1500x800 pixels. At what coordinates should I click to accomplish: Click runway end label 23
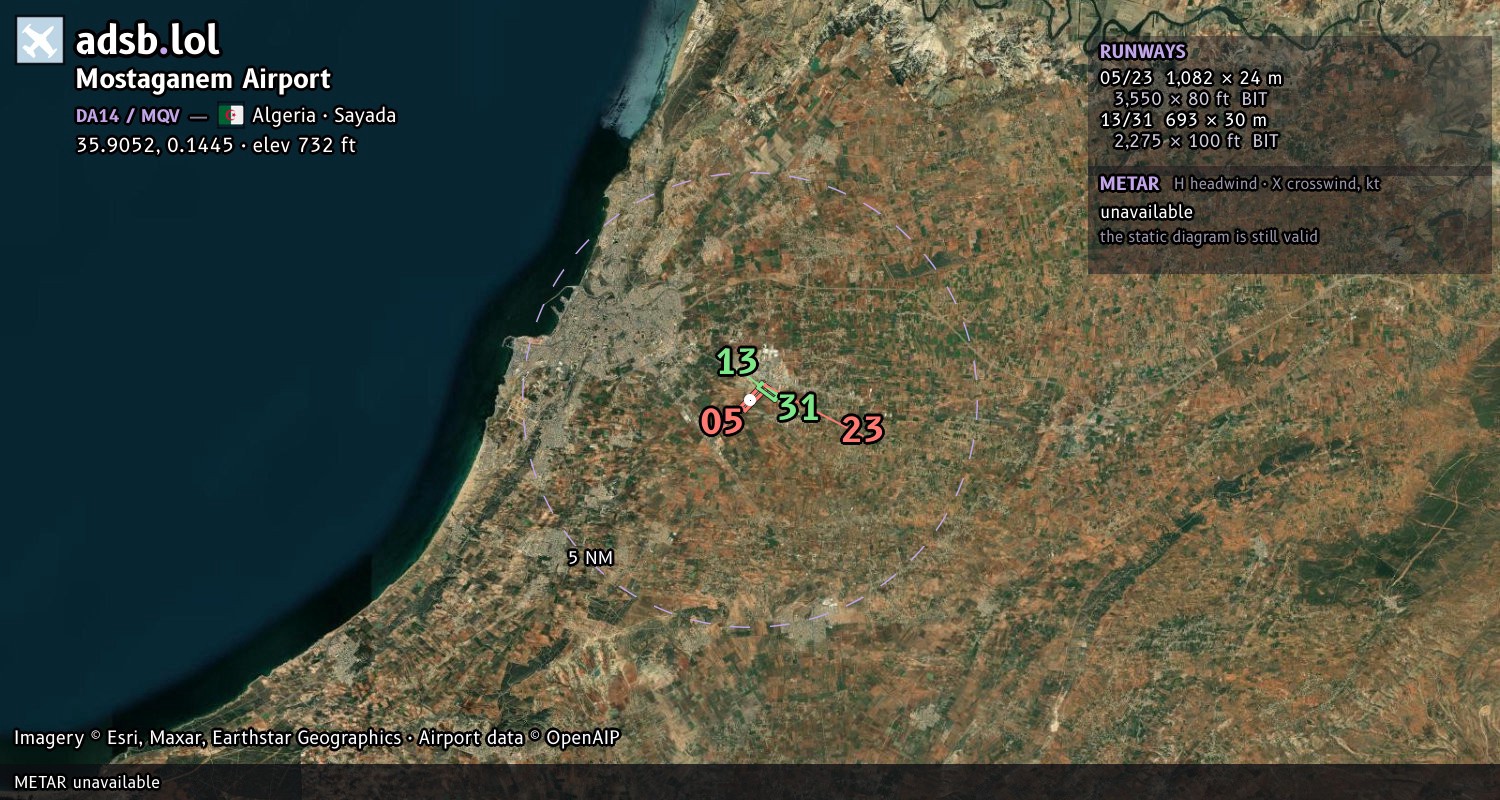click(x=862, y=429)
